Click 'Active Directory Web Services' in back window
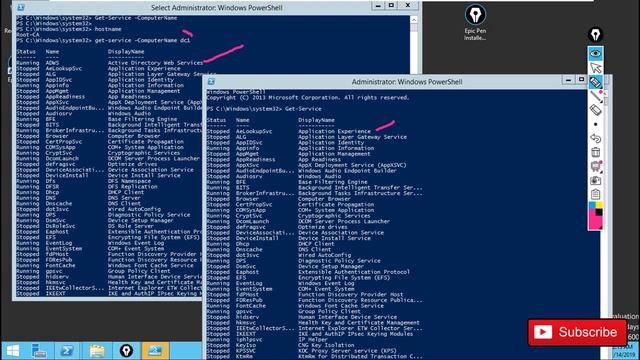 (x=155, y=63)
